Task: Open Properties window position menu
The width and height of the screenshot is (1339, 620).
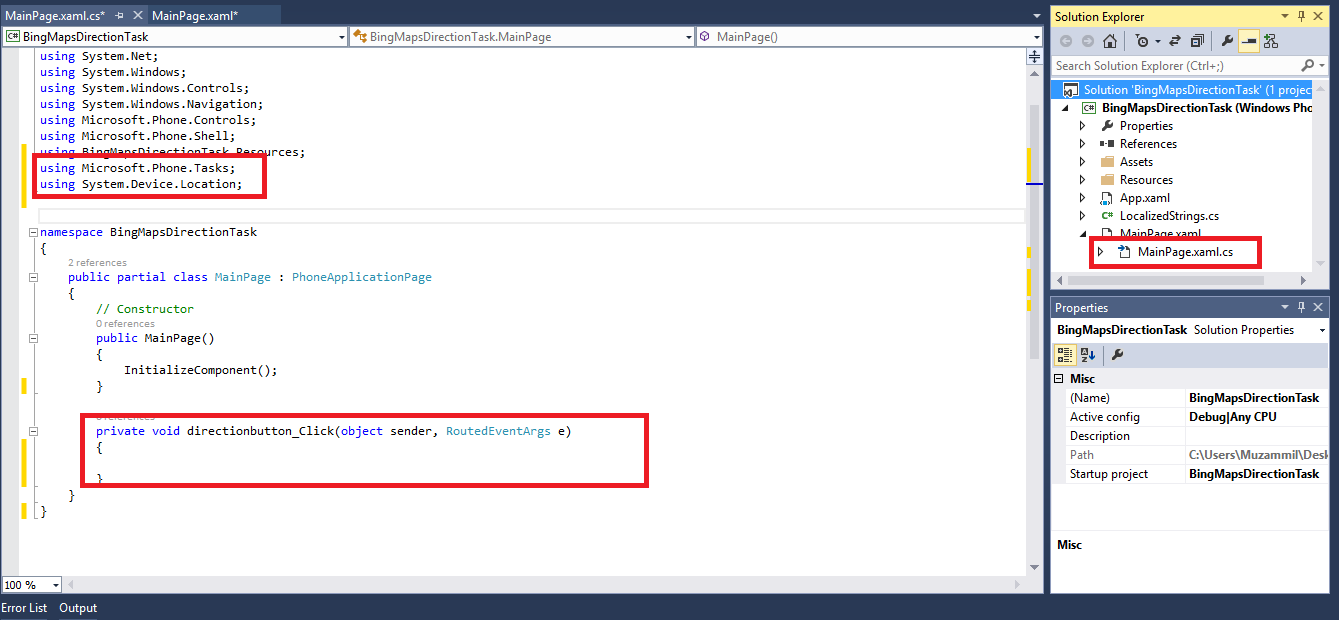Action: 1285,307
